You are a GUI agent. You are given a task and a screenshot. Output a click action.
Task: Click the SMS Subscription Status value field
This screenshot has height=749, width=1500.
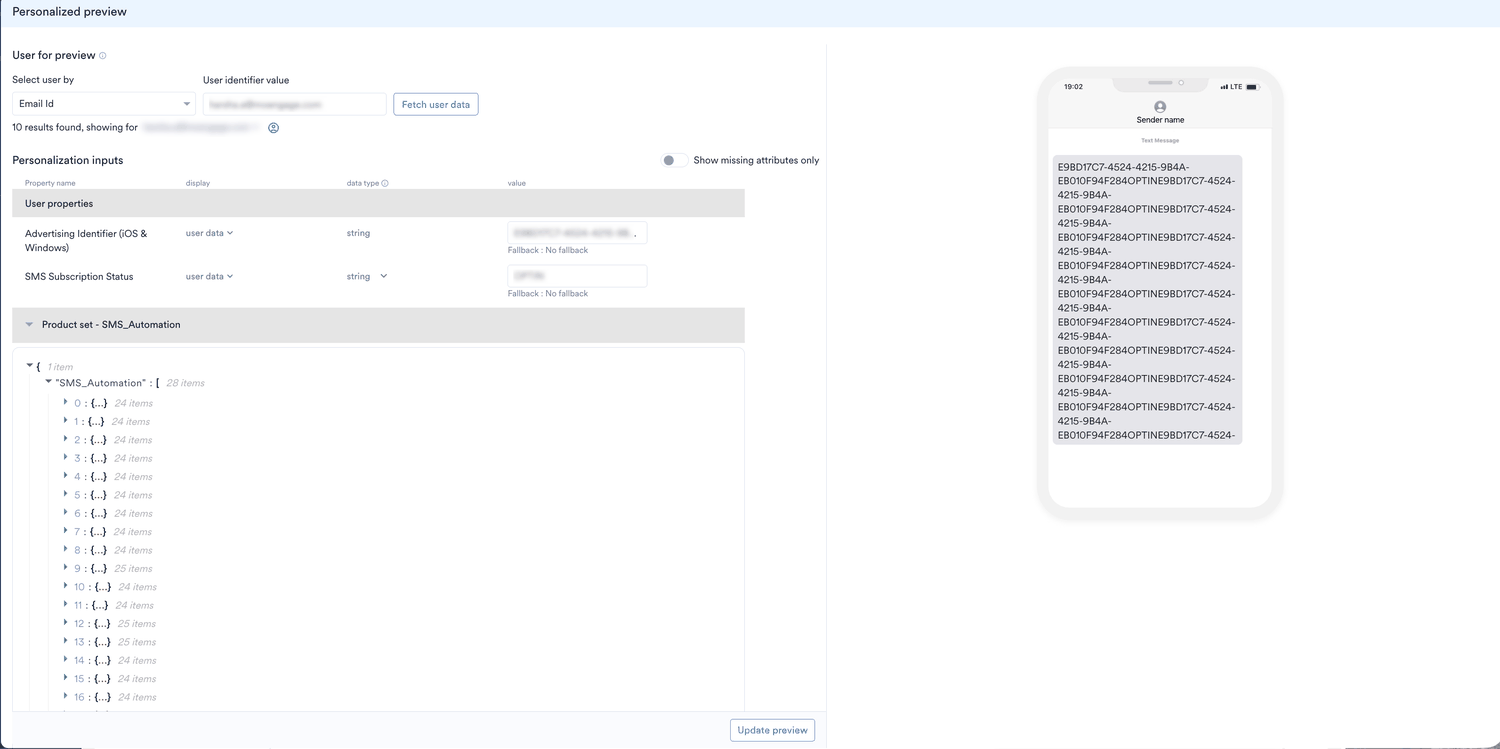click(x=577, y=276)
